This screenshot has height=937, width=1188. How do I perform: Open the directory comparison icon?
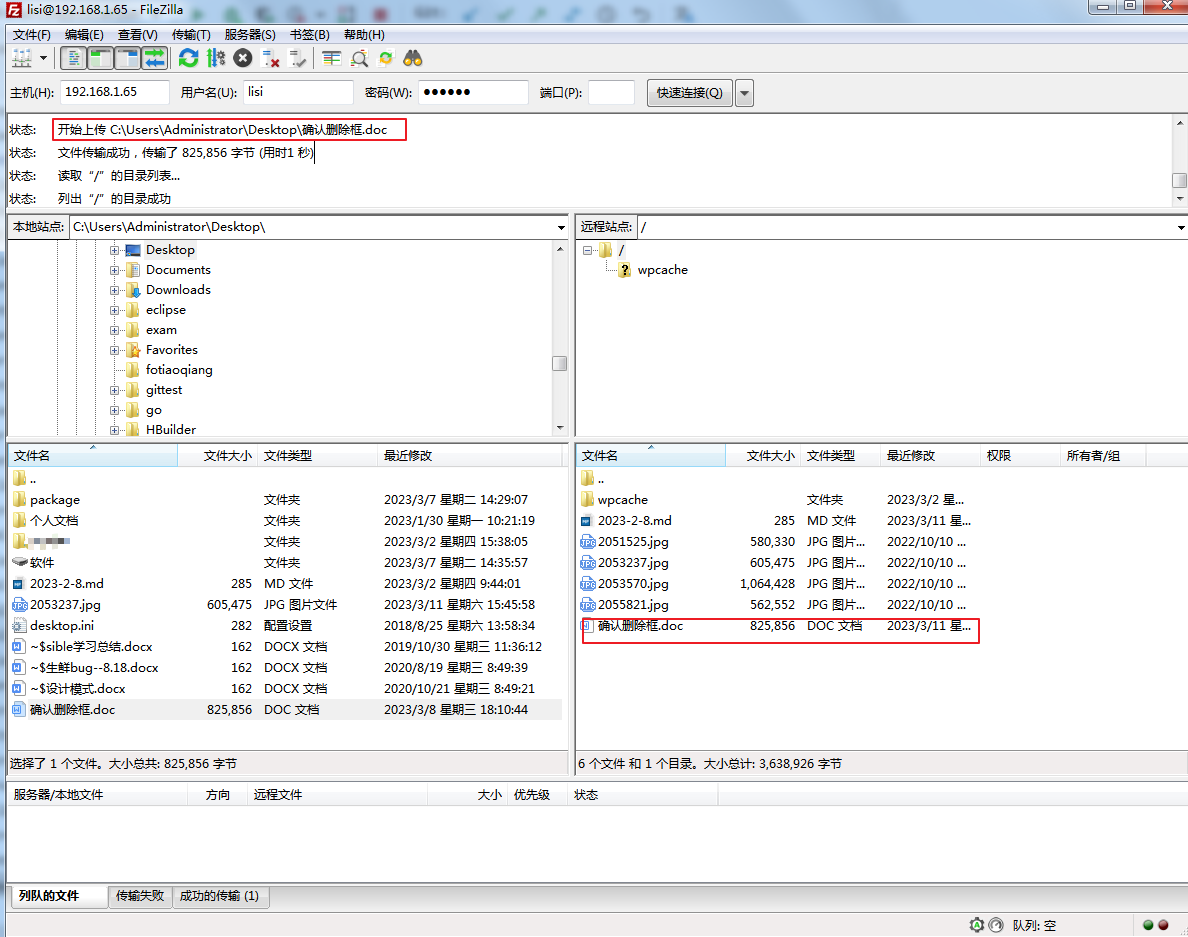tap(332, 58)
